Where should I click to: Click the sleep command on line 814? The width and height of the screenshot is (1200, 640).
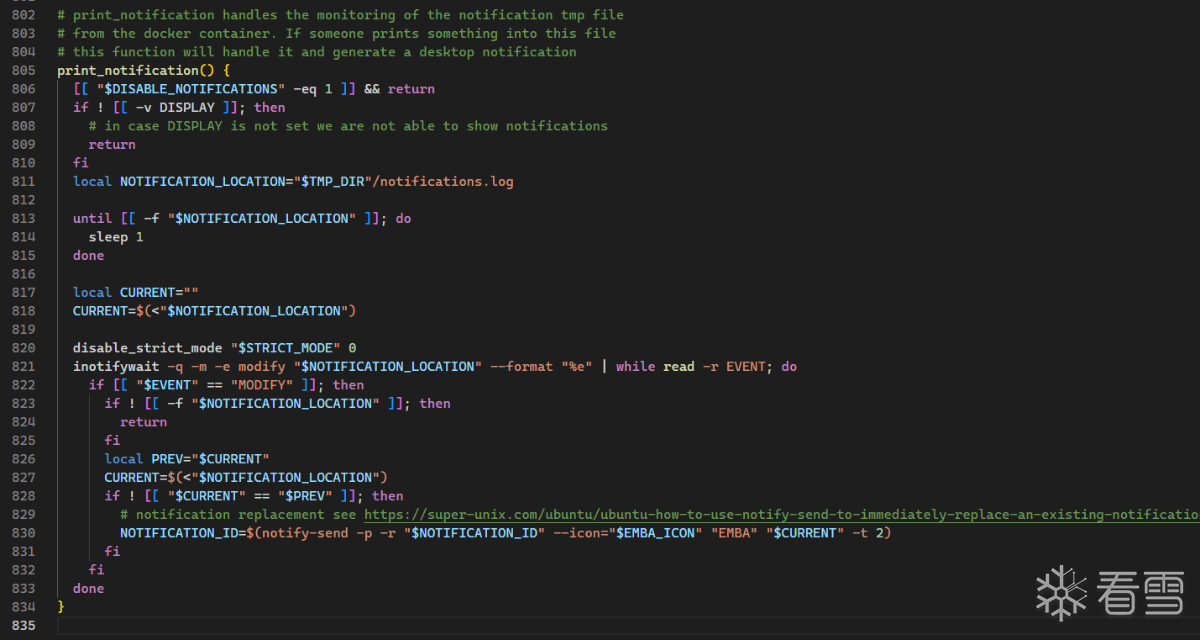[108, 237]
